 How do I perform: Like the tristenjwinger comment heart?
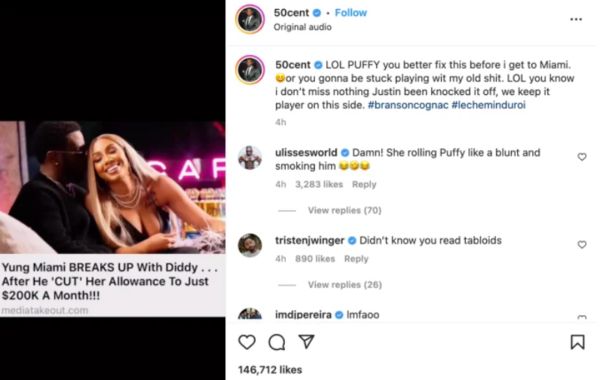(x=582, y=245)
